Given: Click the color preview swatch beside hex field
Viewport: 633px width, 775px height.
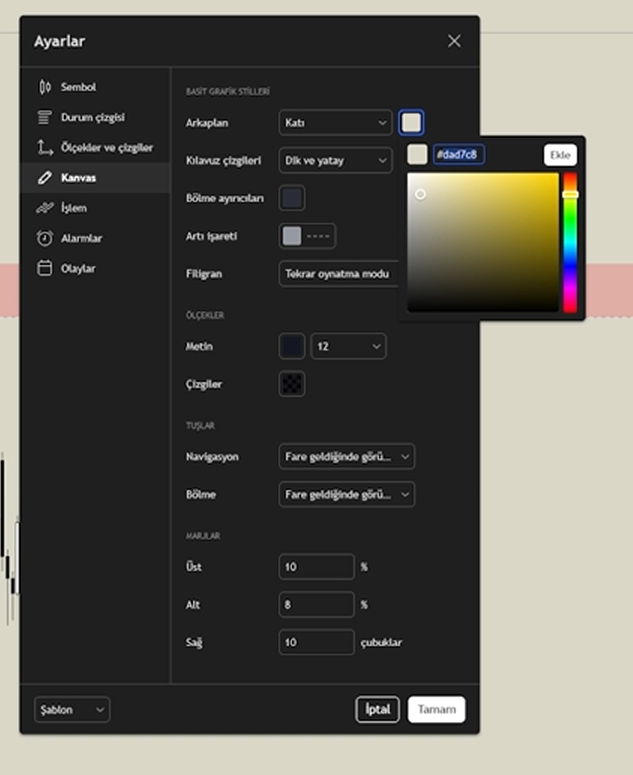Looking at the screenshot, I should tap(418, 155).
